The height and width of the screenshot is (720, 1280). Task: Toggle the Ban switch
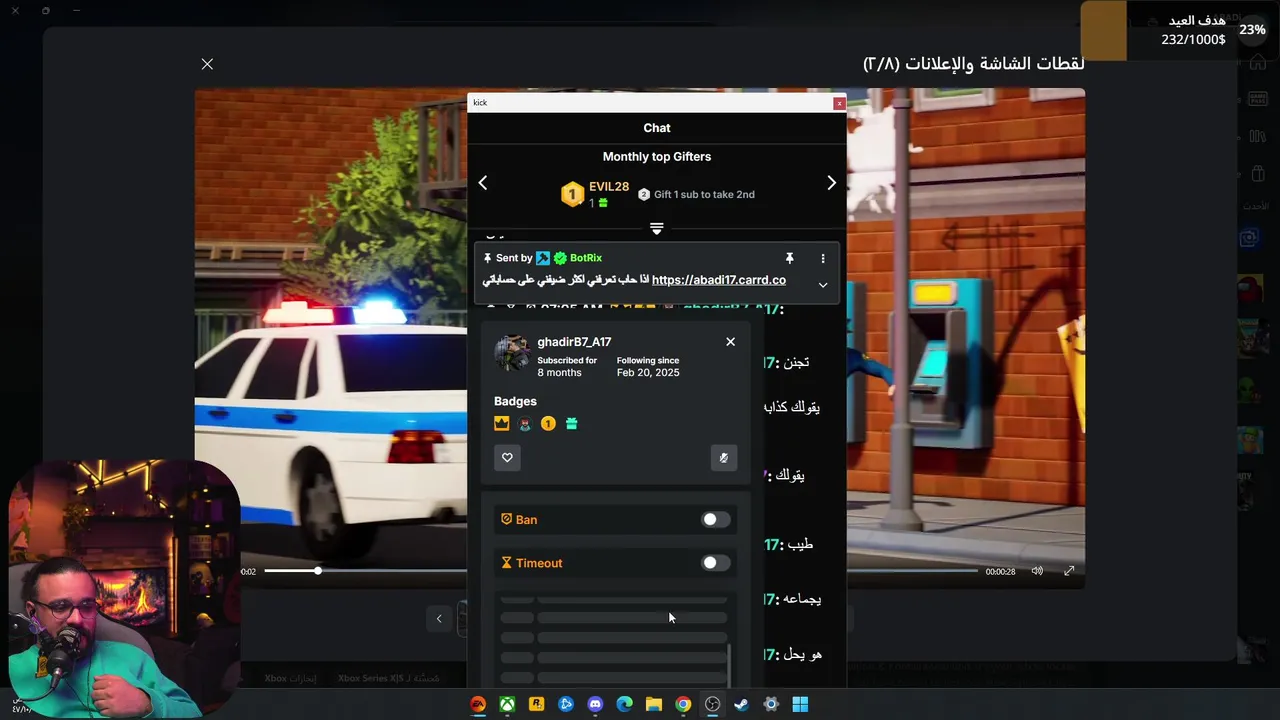point(715,519)
